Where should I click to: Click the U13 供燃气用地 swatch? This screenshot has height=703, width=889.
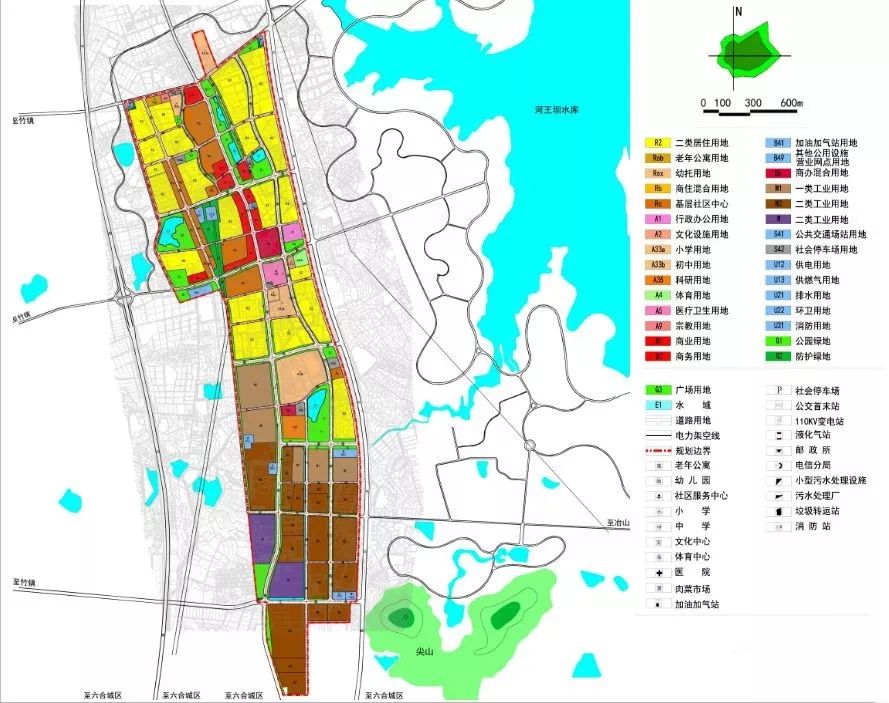(x=779, y=280)
